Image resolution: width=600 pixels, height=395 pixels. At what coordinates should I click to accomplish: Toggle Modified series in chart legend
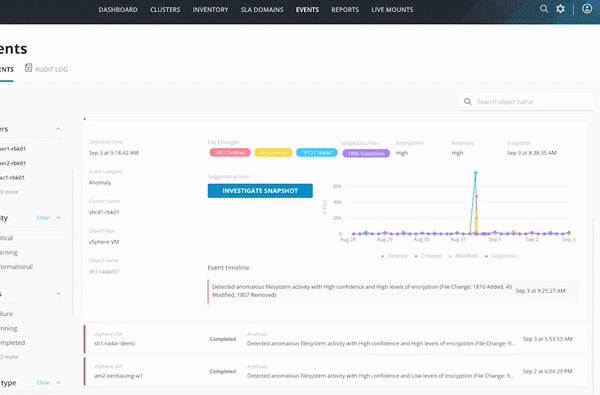point(463,256)
